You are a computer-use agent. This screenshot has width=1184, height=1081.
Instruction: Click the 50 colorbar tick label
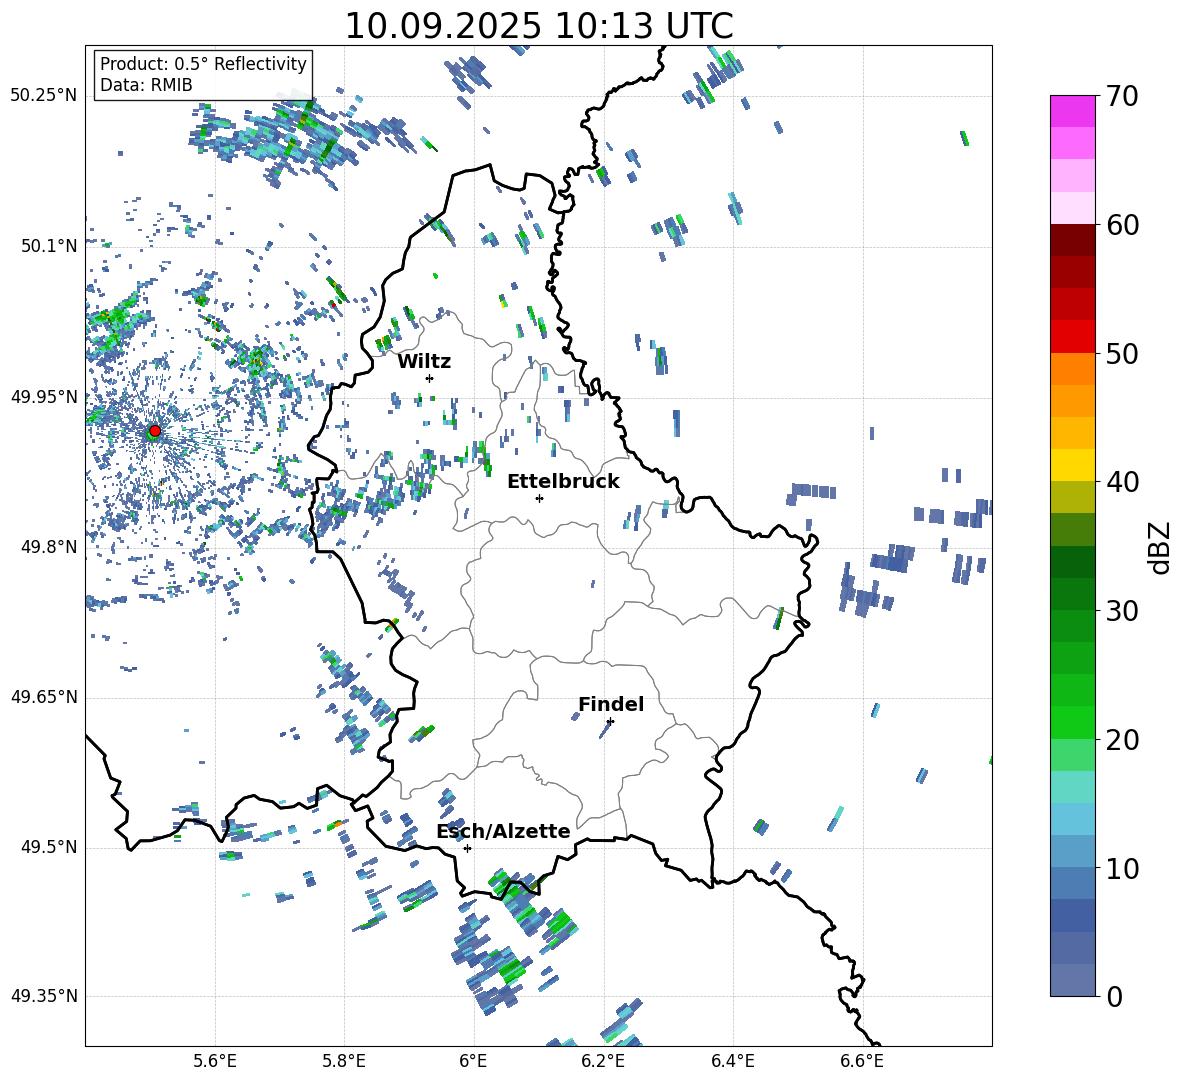(1123, 353)
